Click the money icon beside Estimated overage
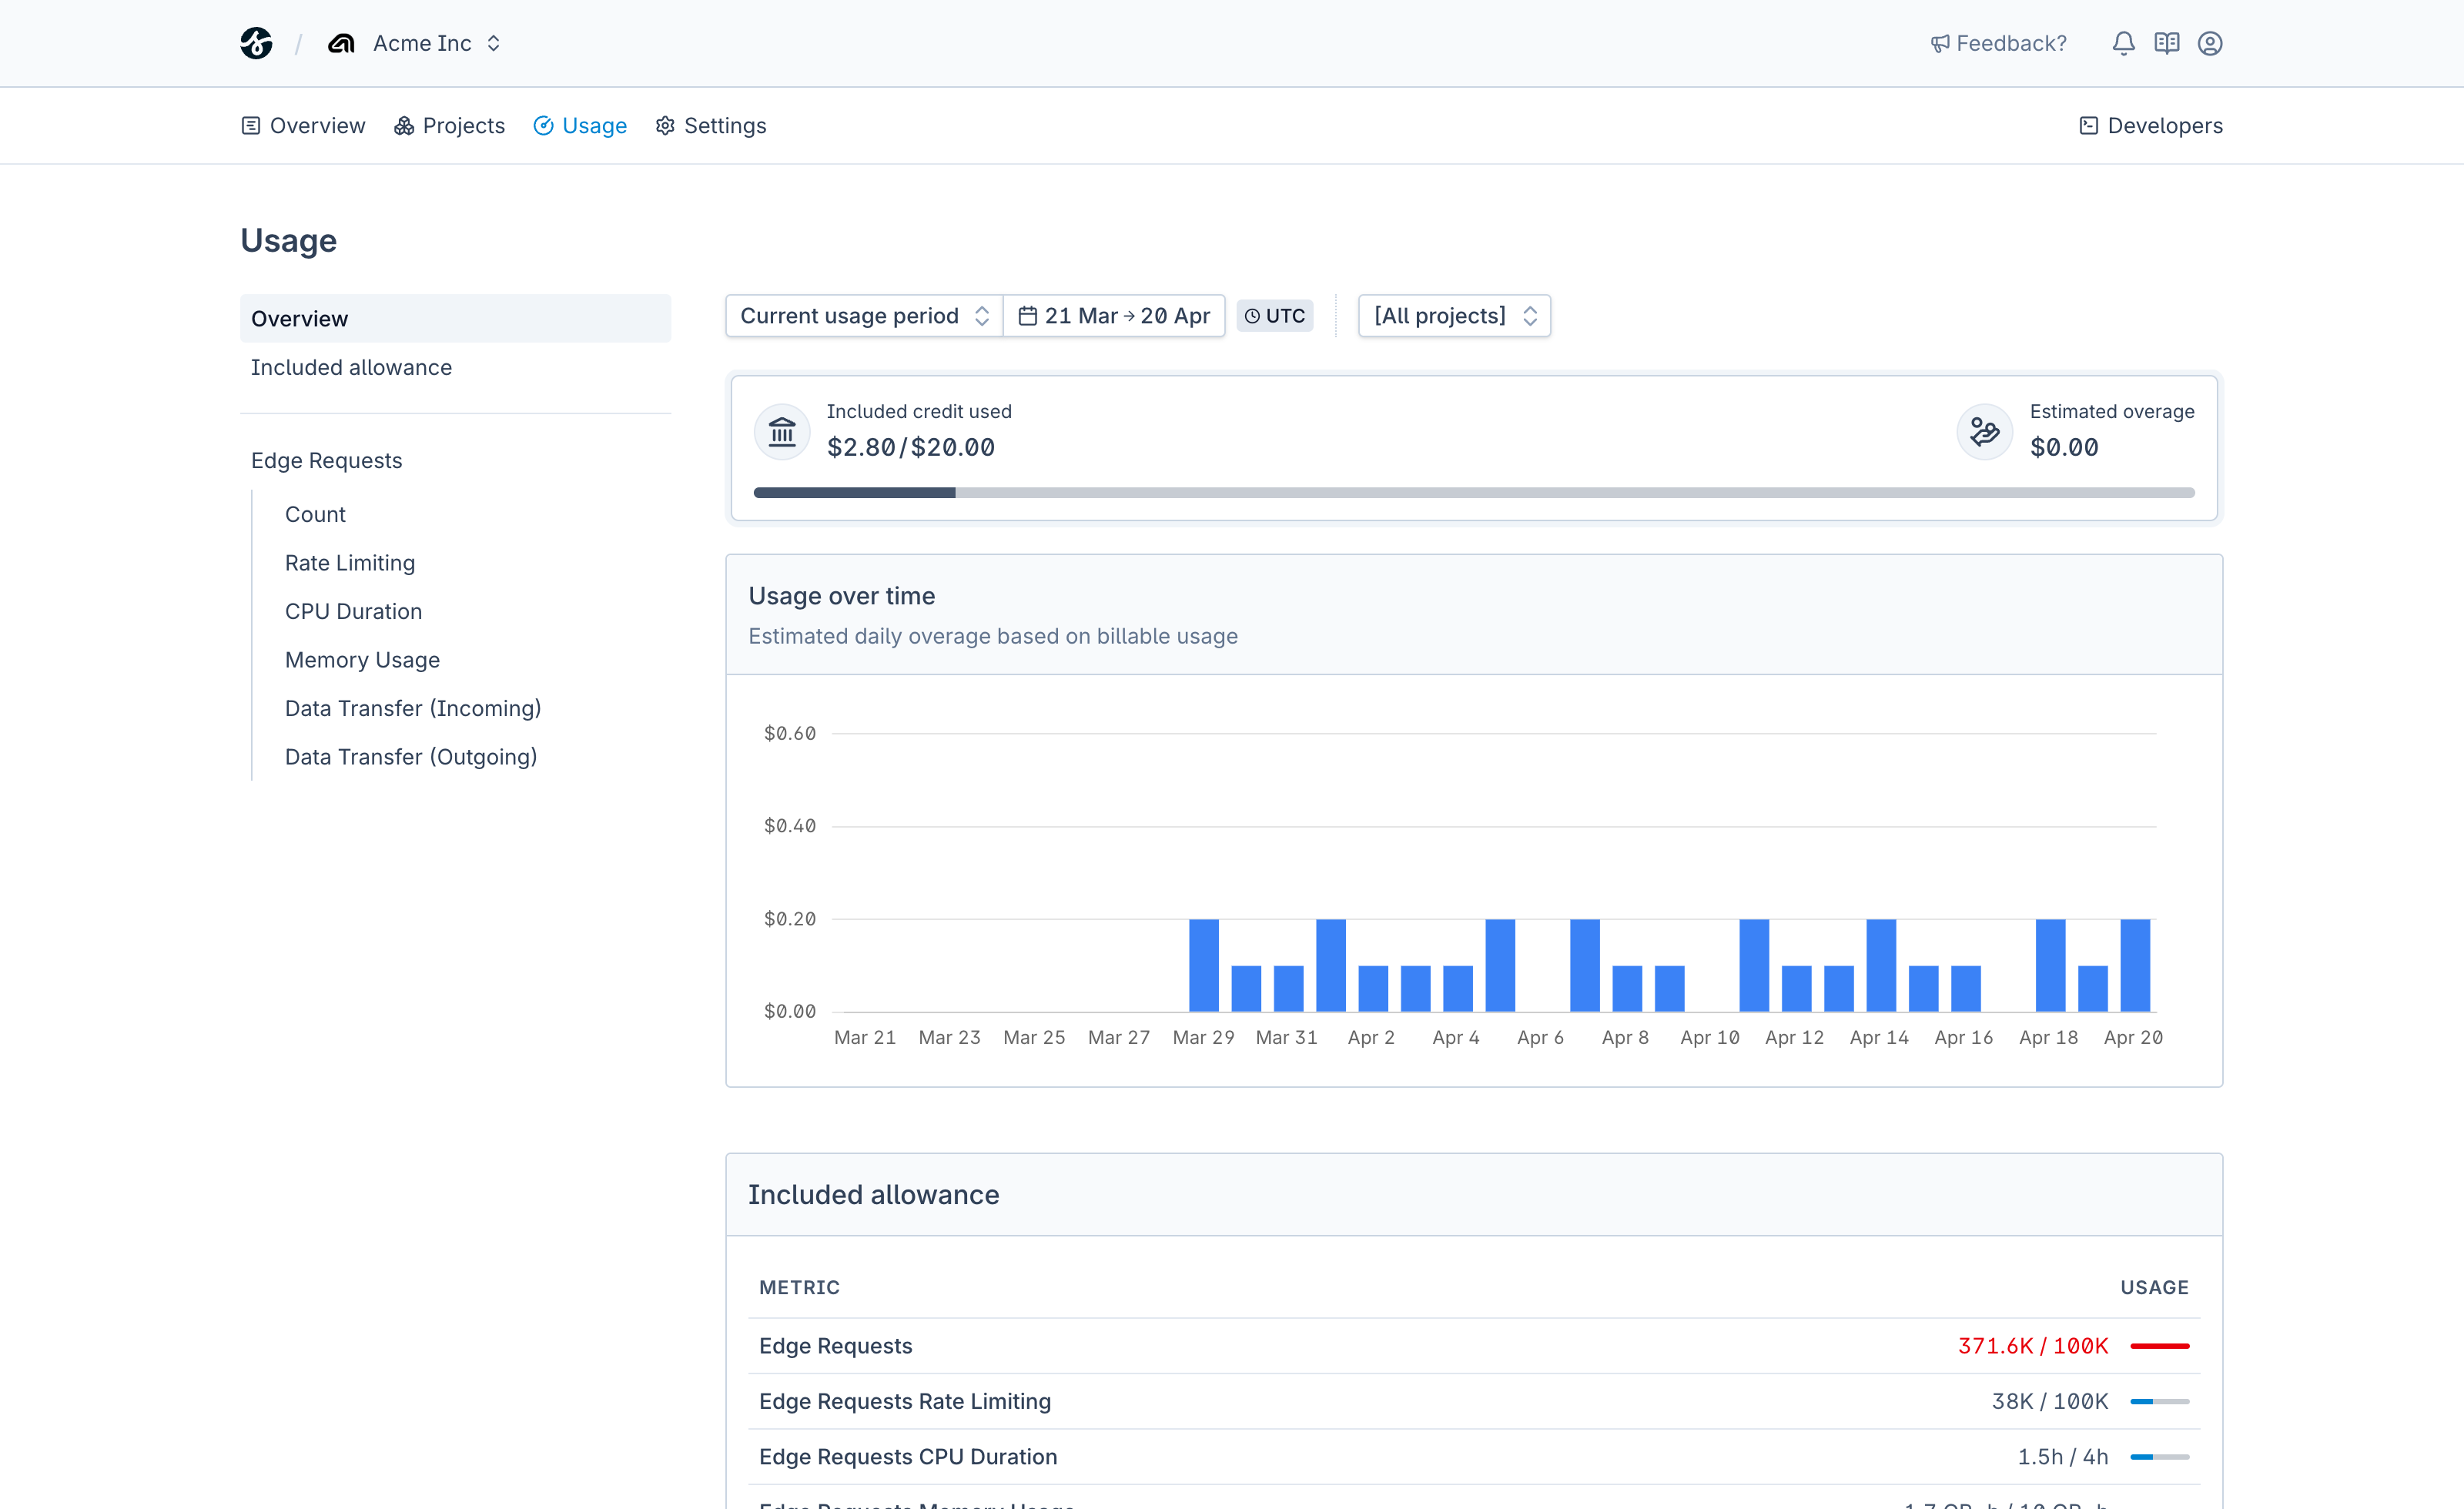The height and width of the screenshot is (1509, 2464). [1984, 431]
